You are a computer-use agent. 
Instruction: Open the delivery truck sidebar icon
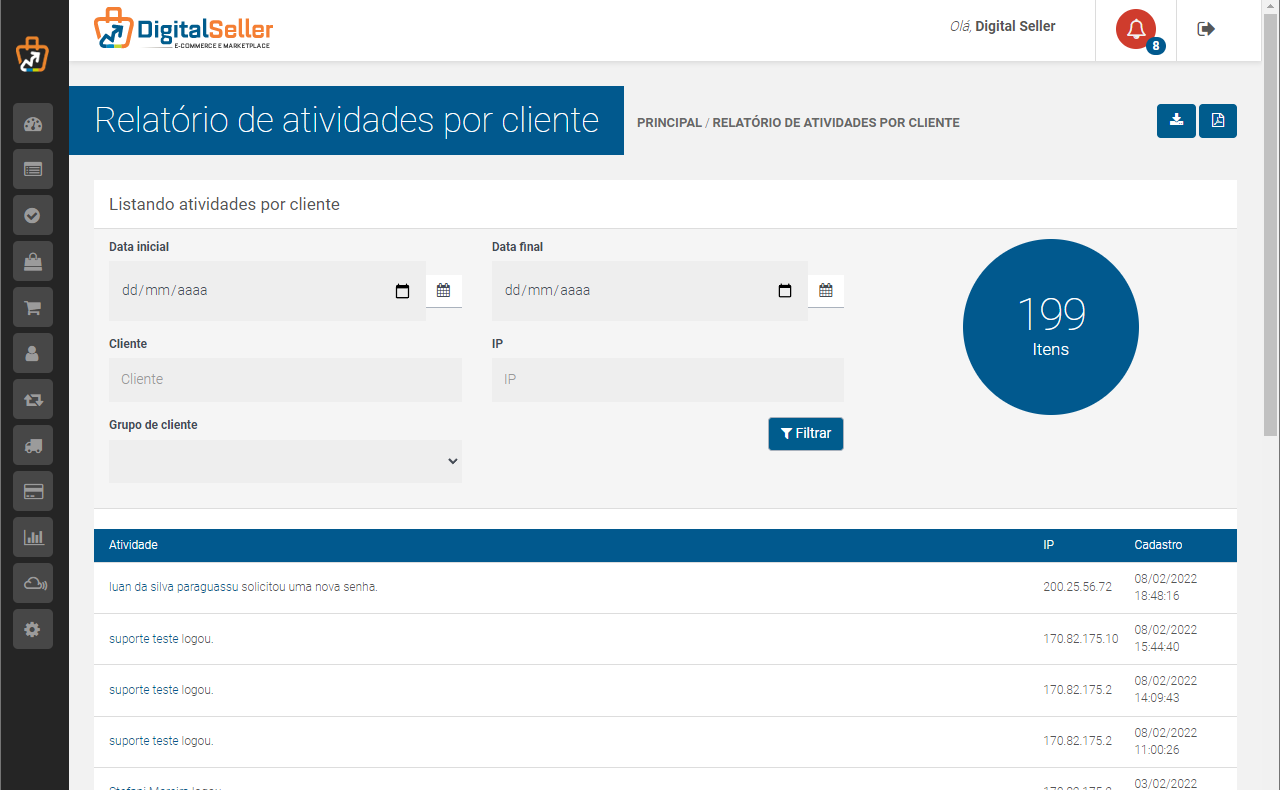click(33, 445)
